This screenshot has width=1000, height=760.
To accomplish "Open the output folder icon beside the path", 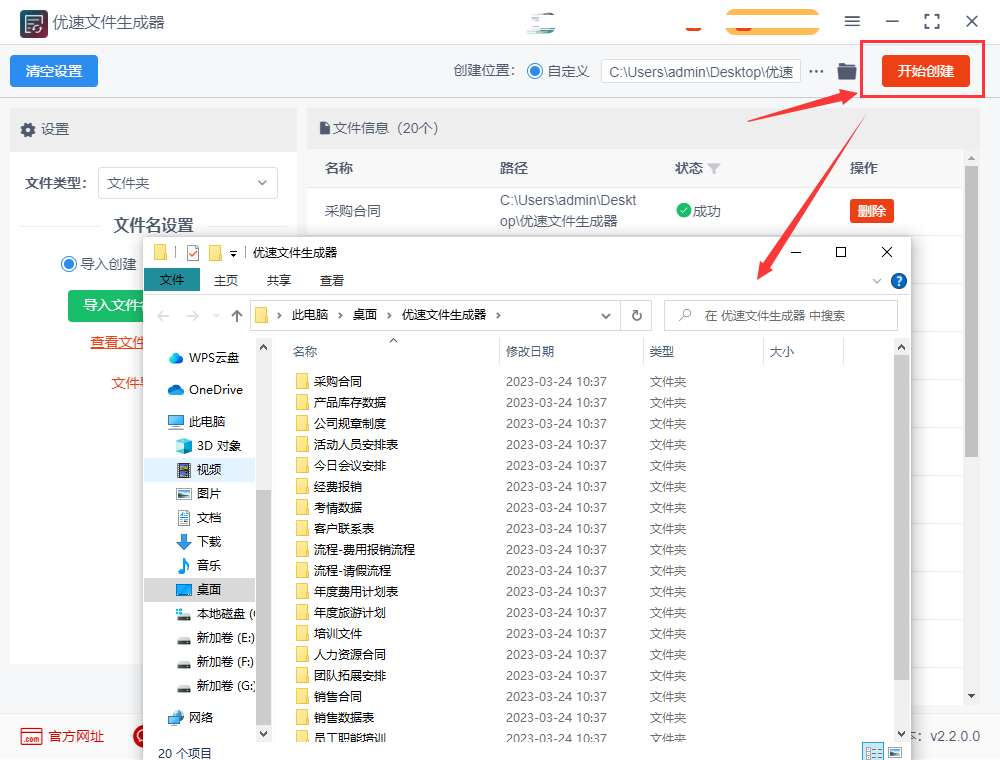I will click(847, 71).
